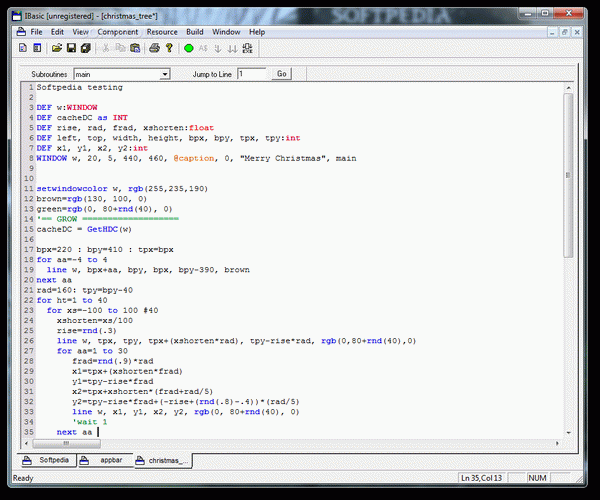Click the double down-arrow step icon
Image resolution: width=600 pixels, height=500 pixels.
coord(232,49)
